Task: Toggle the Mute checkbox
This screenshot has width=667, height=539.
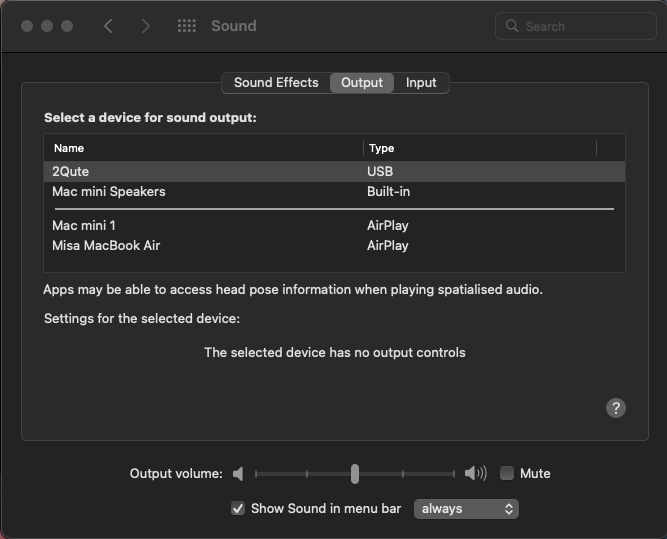Action: click(507, 473)
